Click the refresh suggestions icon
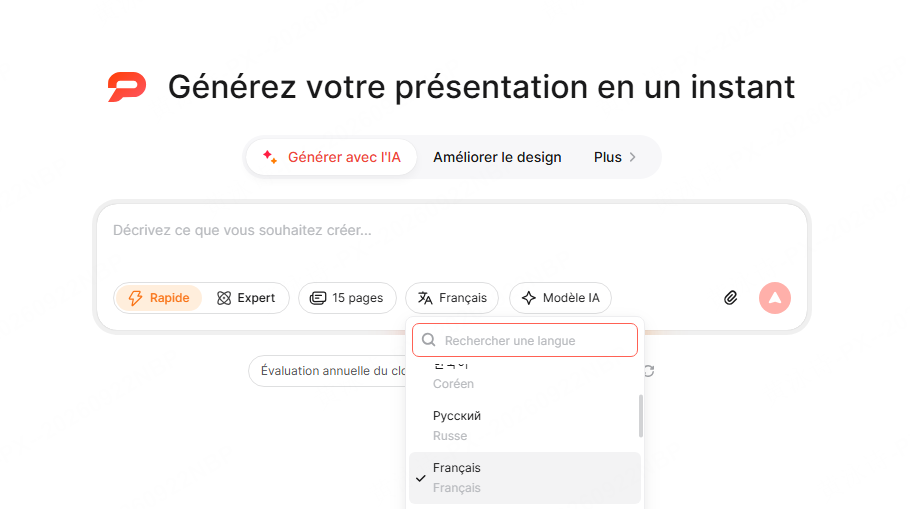This screenshot has width=910, height=509. (649, 371)
